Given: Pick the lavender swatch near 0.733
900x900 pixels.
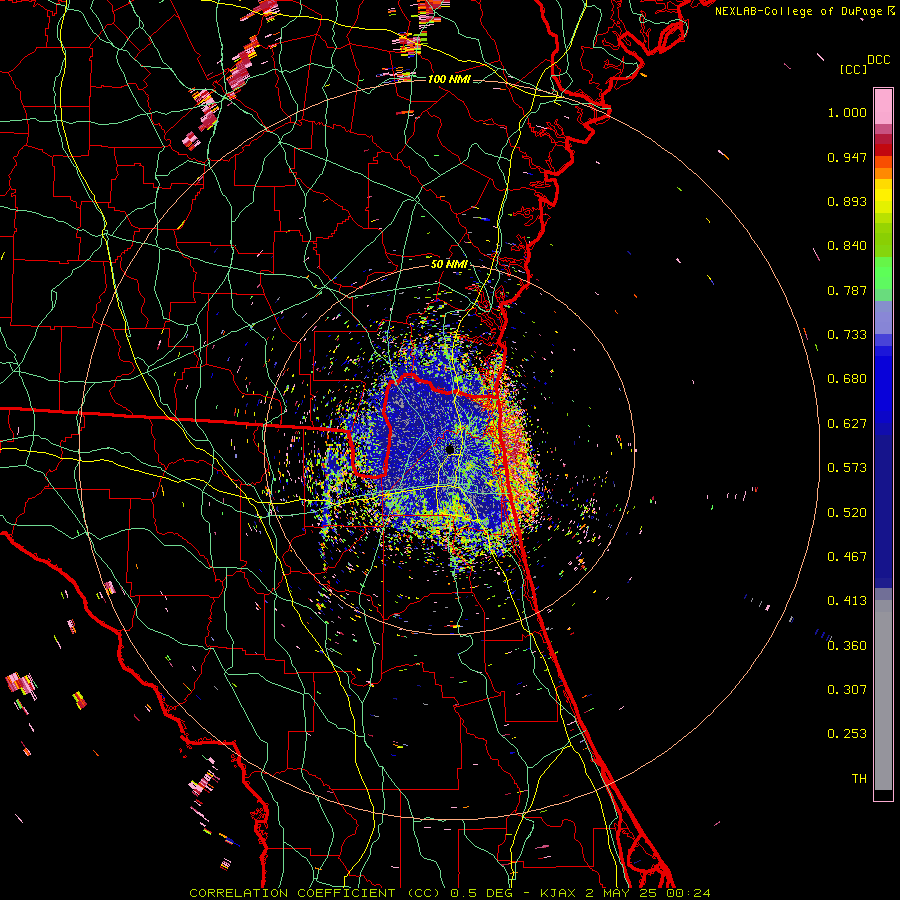Looking at the screenshot, I should click(x=883, y=317).
